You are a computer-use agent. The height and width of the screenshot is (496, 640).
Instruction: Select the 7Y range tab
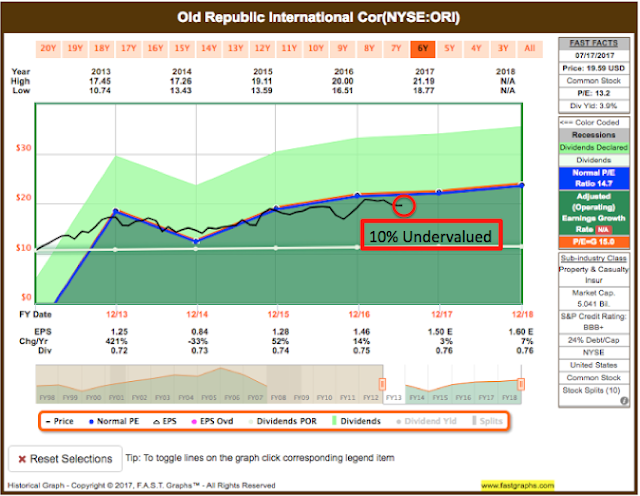pos(396,49)
